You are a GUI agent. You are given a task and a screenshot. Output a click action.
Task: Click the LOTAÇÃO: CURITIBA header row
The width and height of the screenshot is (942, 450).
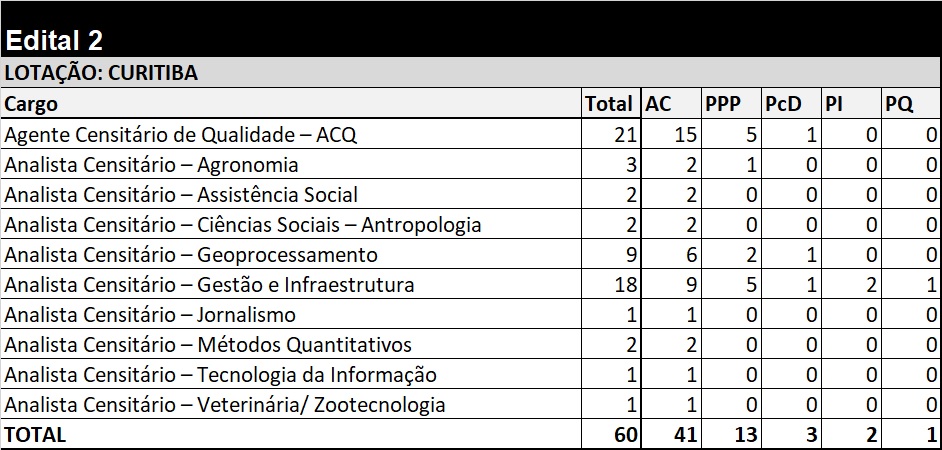[471, 73]
